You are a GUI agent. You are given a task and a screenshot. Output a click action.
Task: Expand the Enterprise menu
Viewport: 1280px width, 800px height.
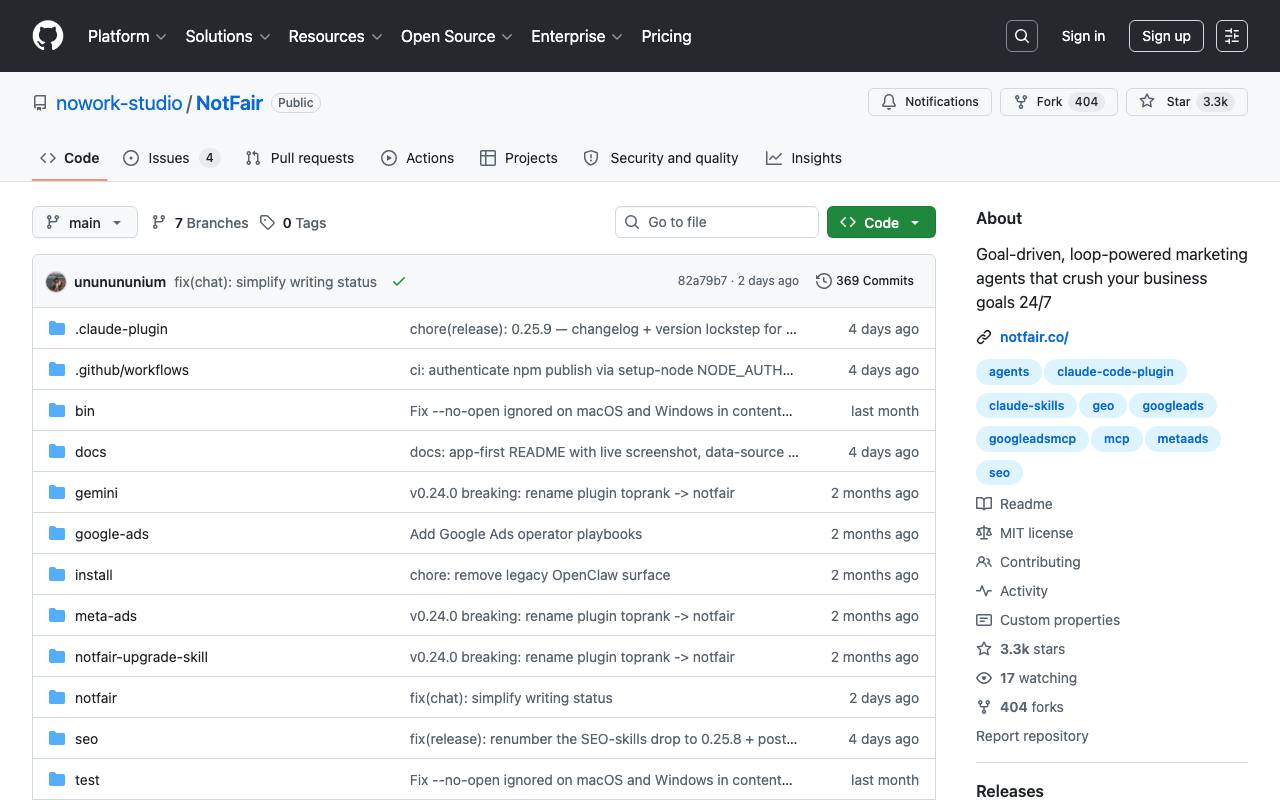tap(577, 36)
